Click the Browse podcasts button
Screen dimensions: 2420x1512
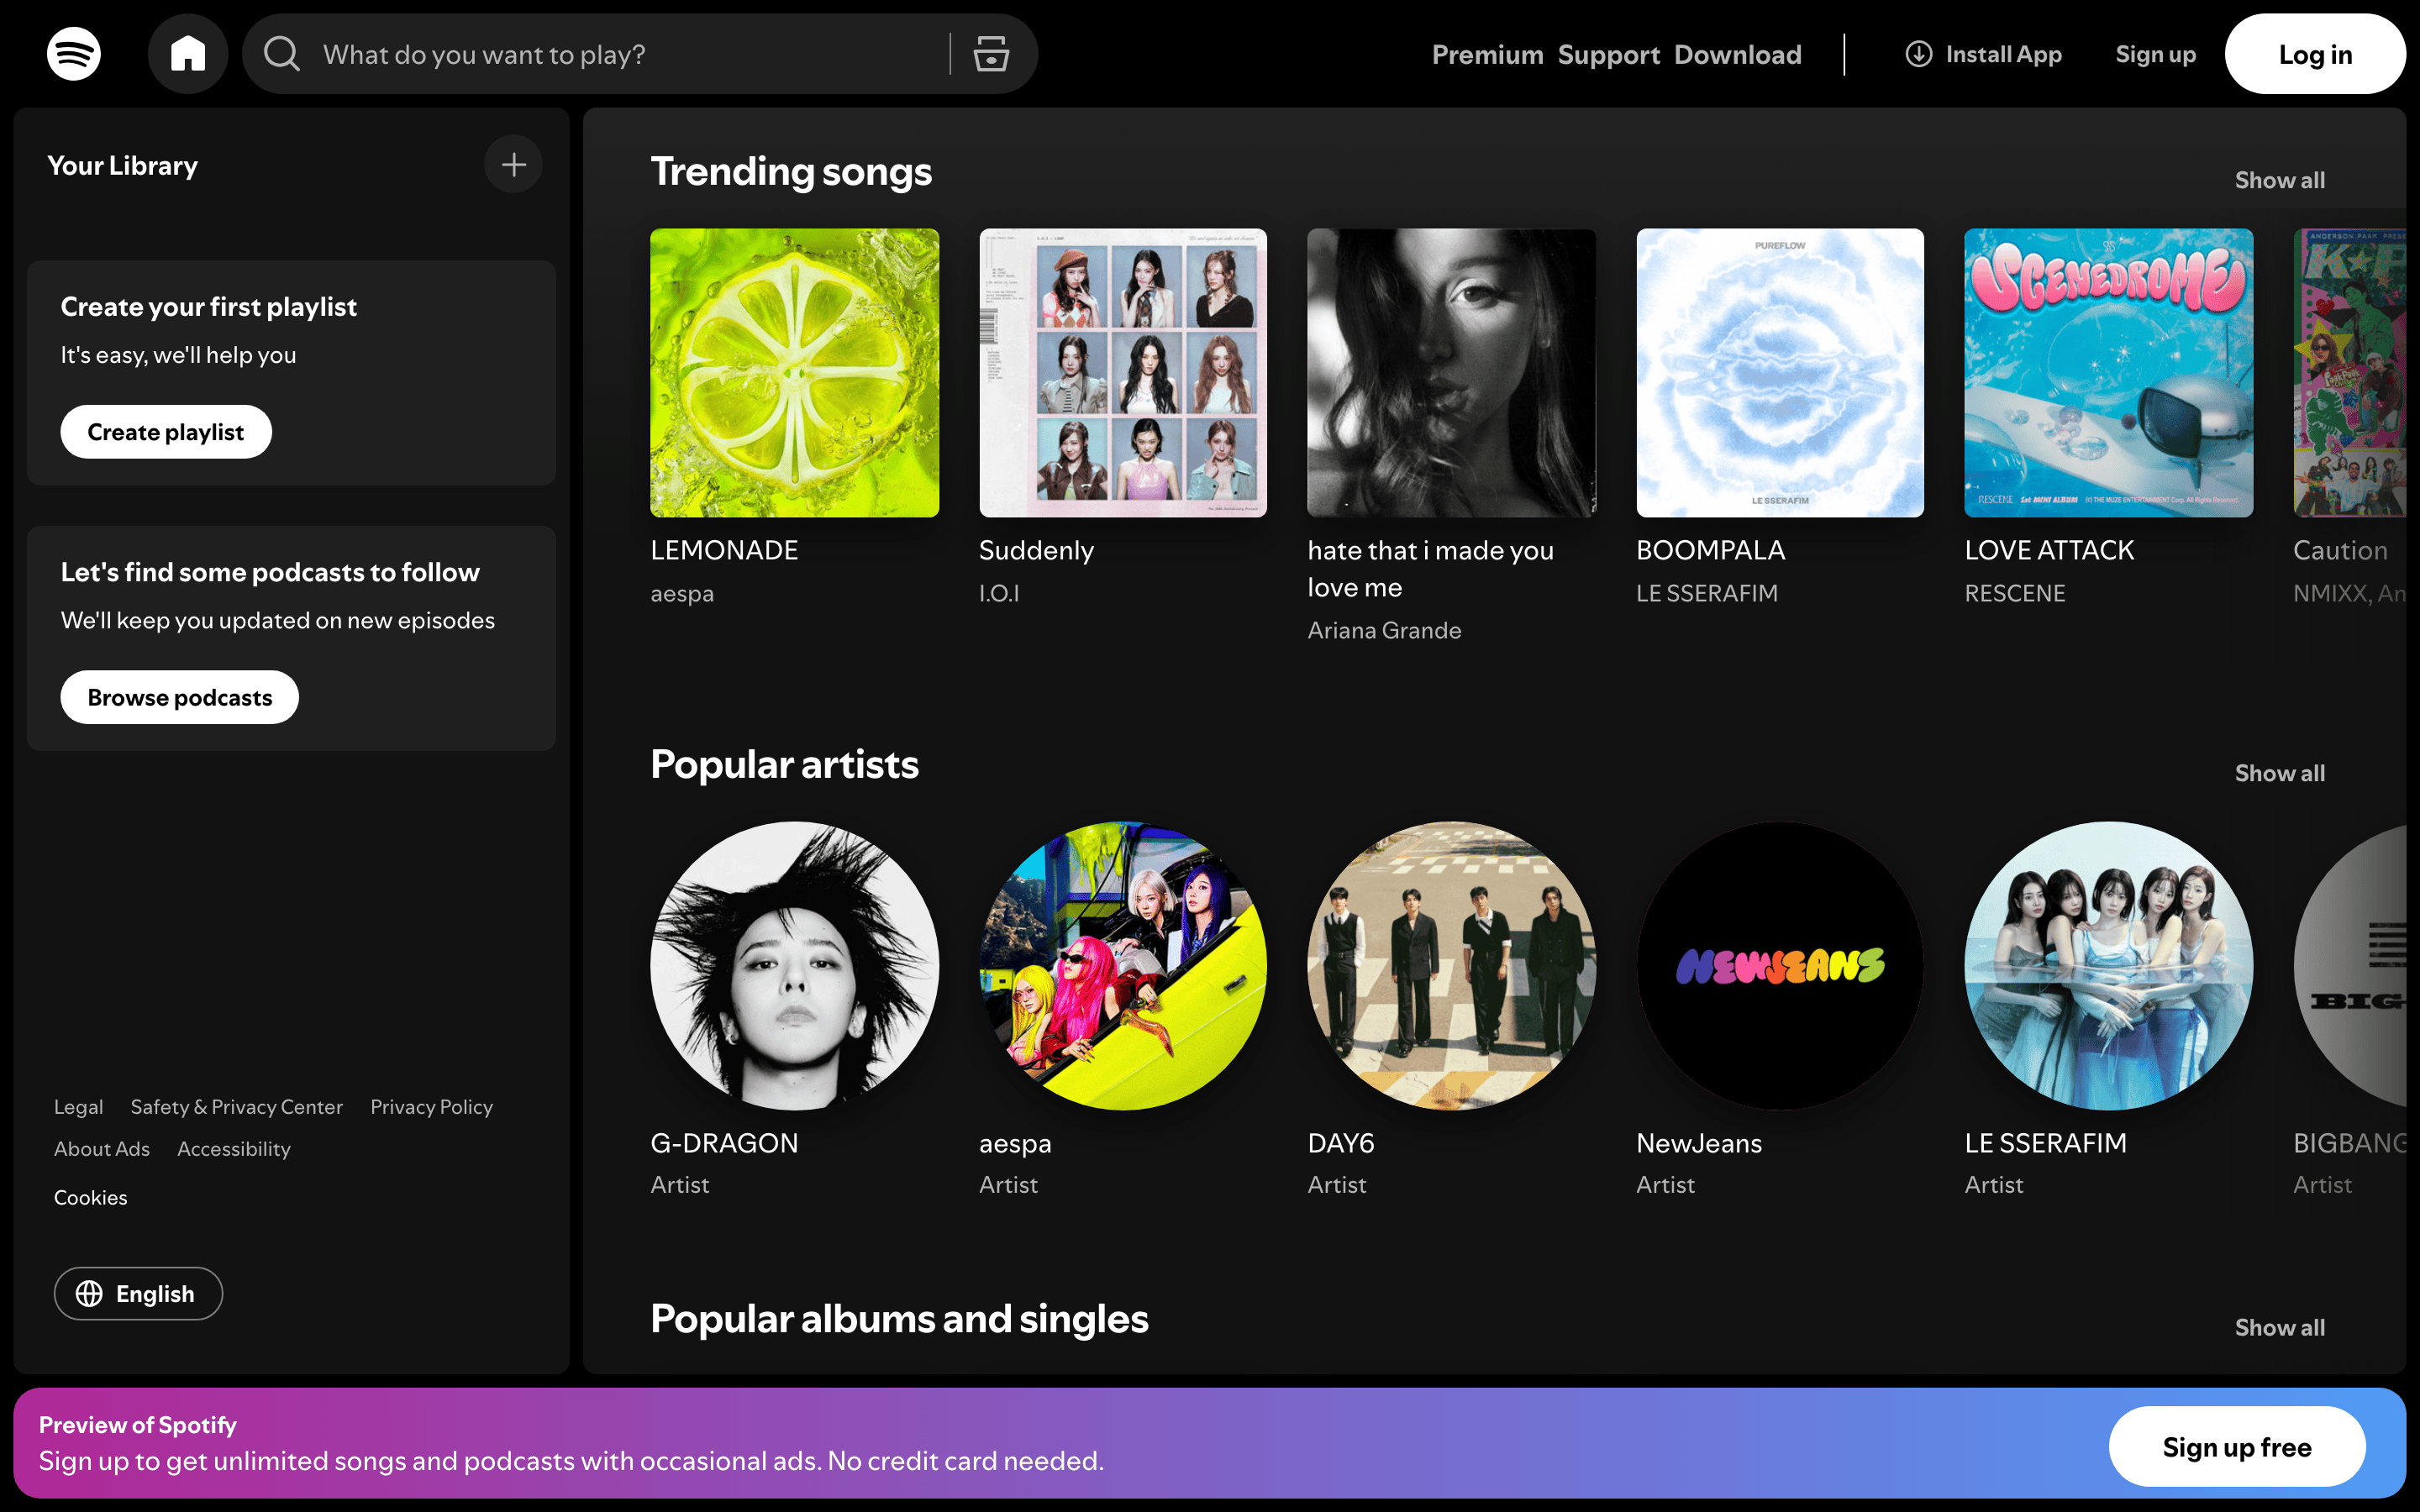pyautogui.click(x=180, y=697)
